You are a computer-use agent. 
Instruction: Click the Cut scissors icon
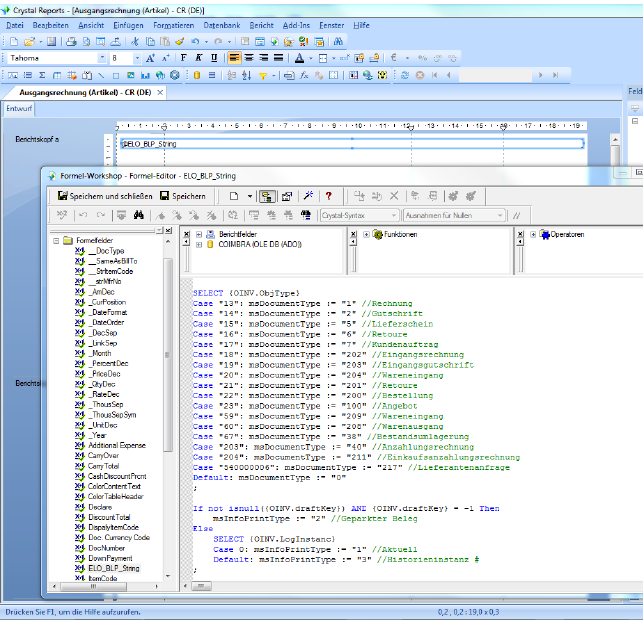136,42
